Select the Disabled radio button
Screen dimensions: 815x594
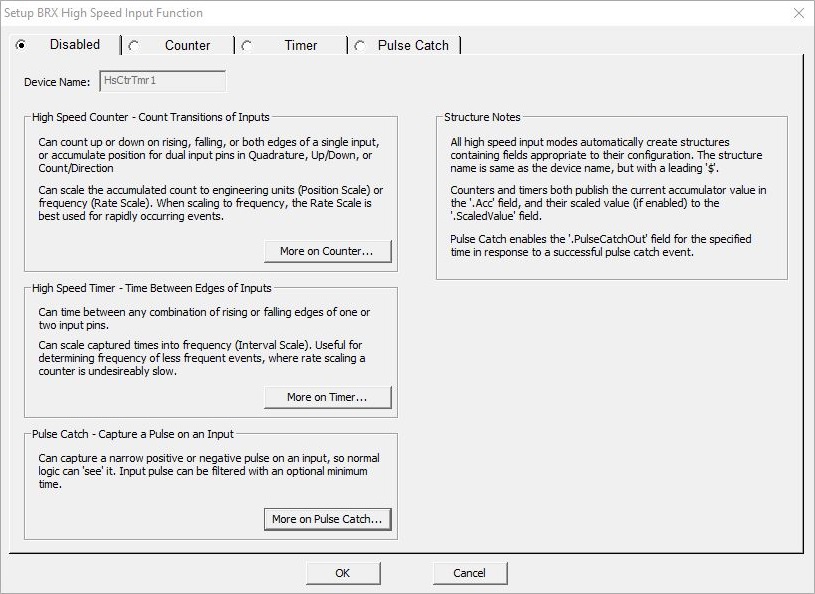click(21, 45)
